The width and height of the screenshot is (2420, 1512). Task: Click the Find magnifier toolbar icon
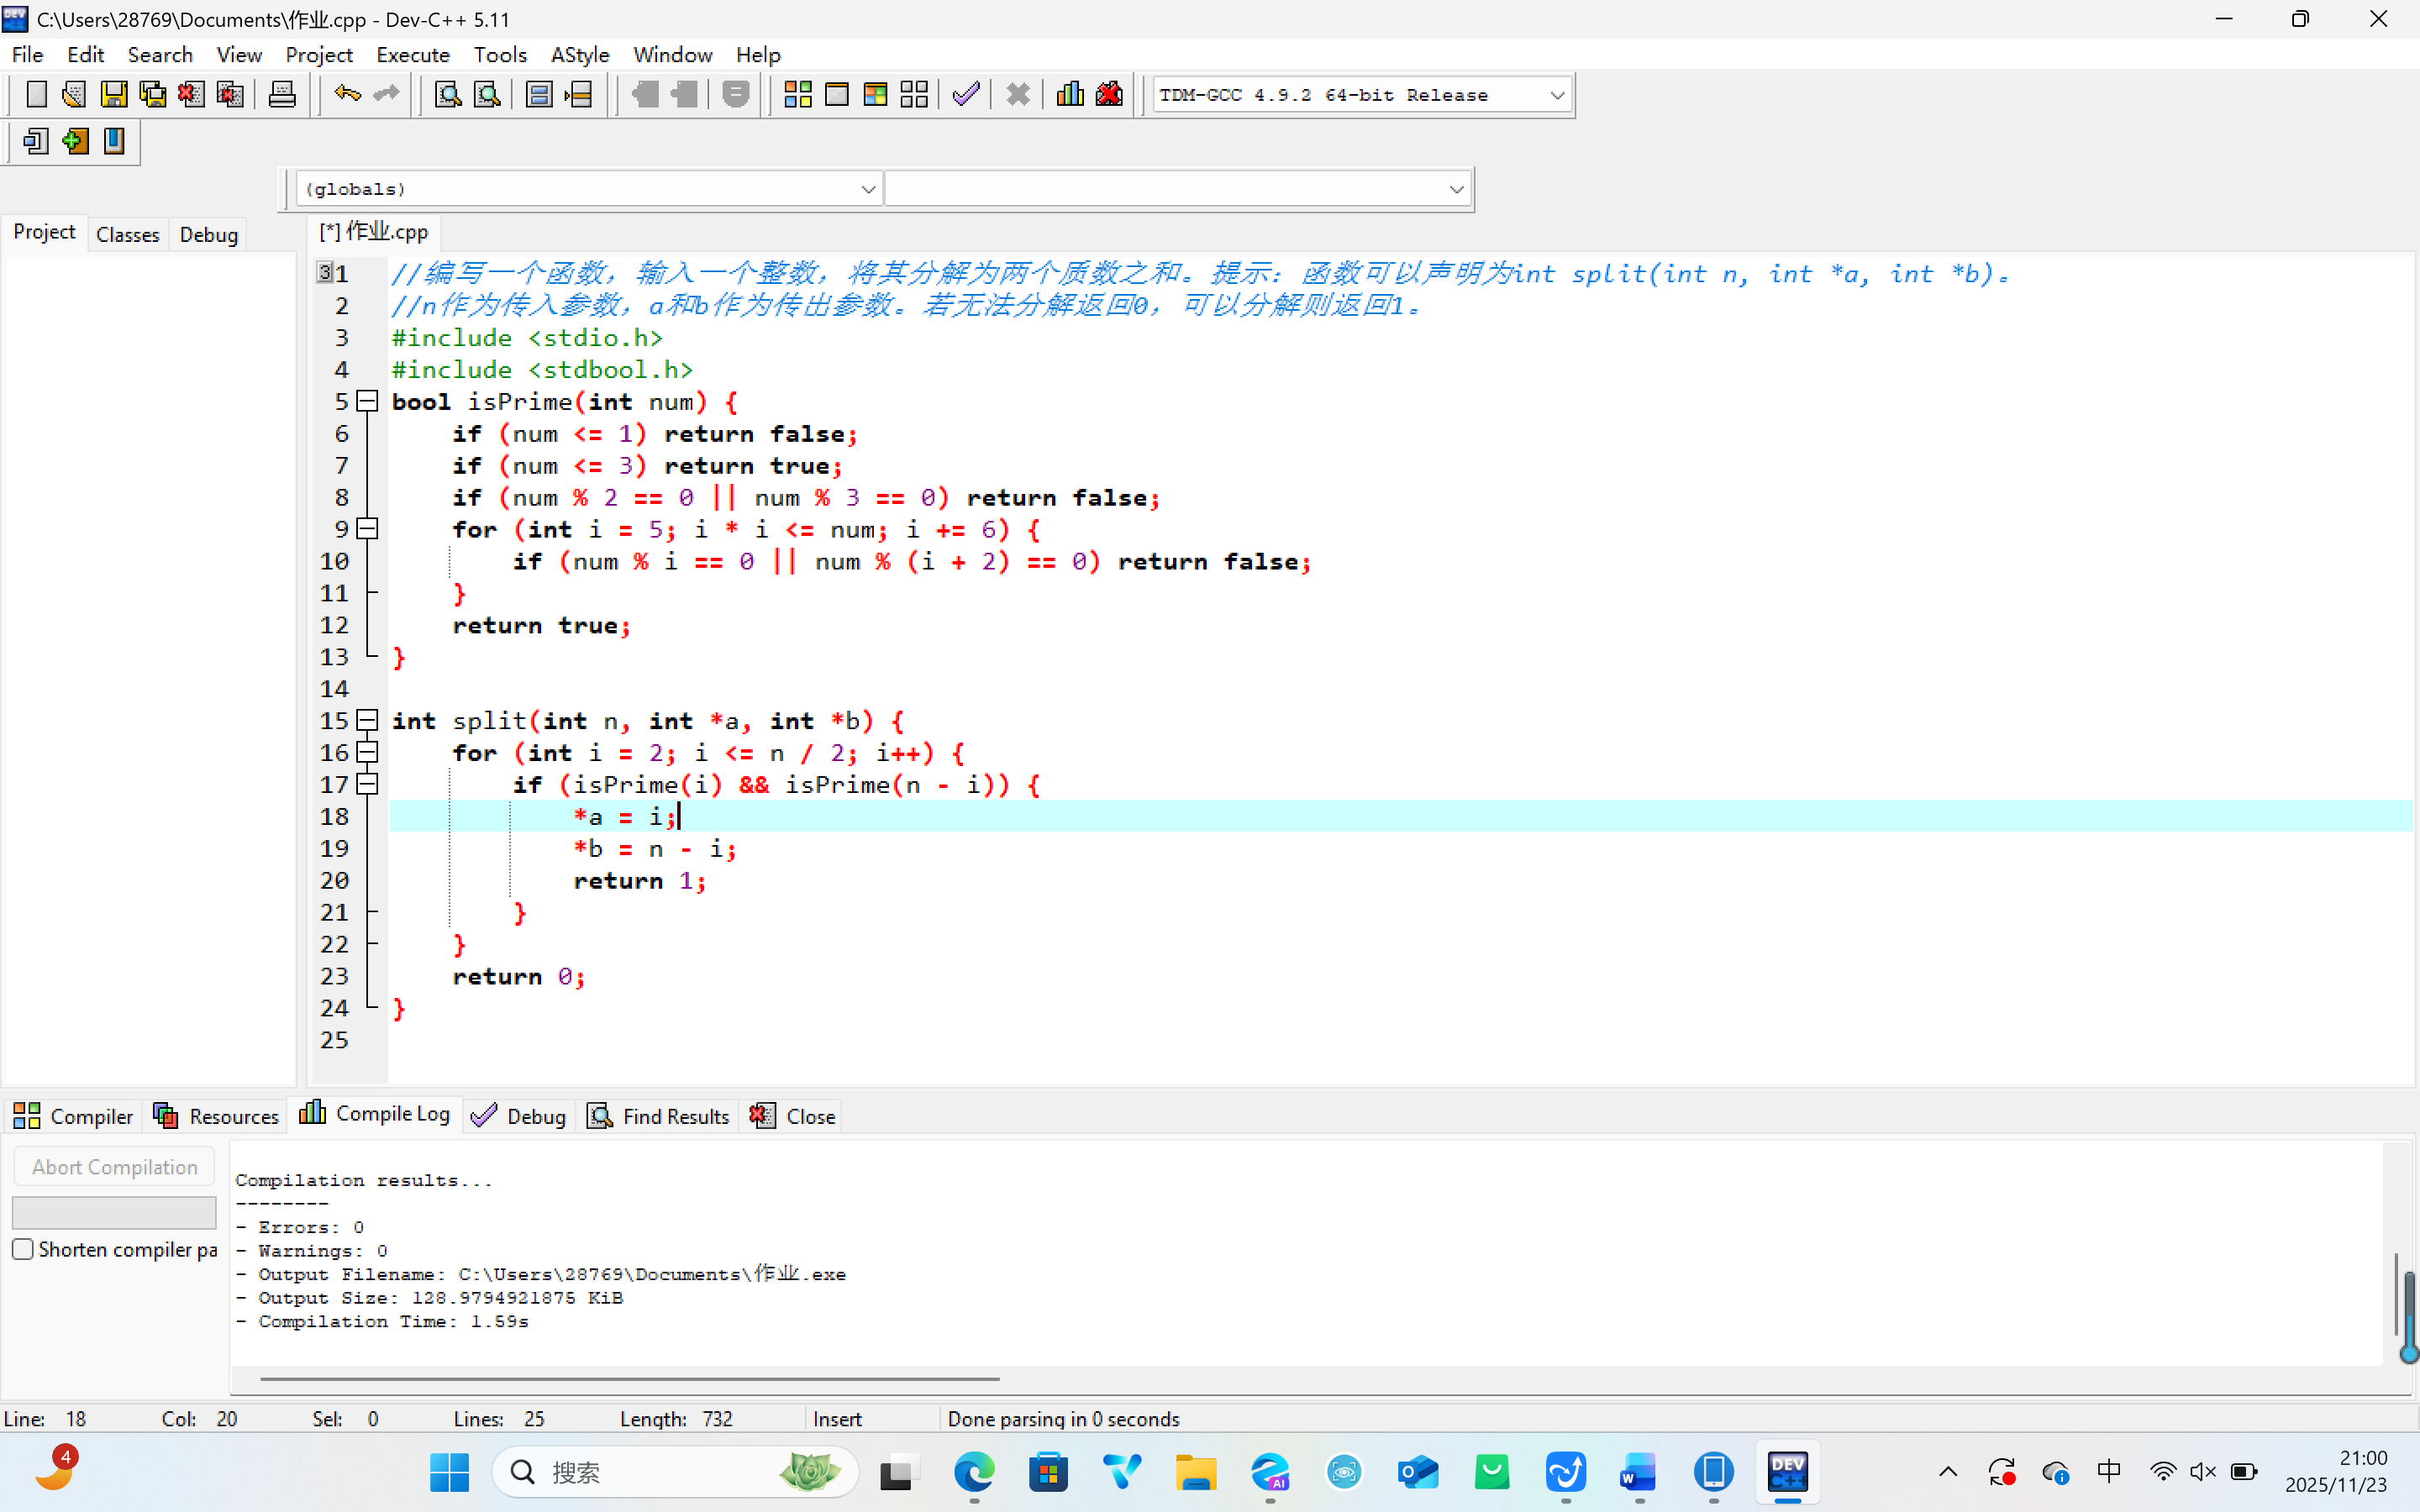447,95
